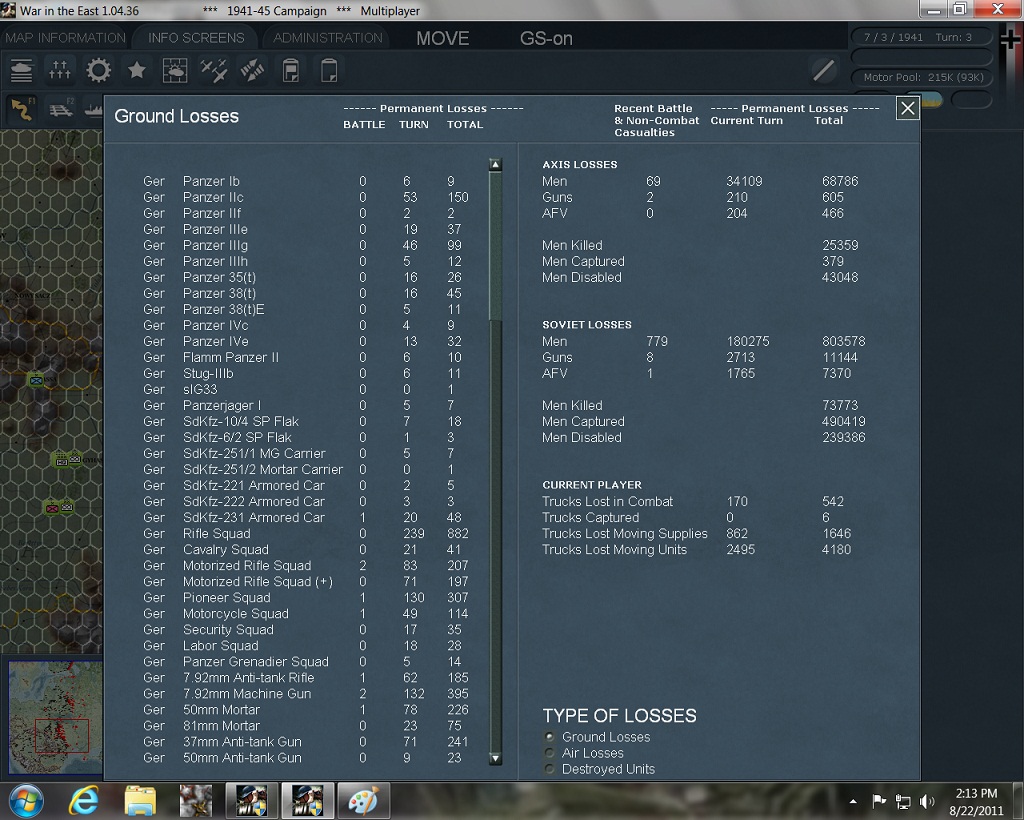Click the Flamm Panzer II row
This screenshot has width=1024, height=820.
(x=306, y=357)
